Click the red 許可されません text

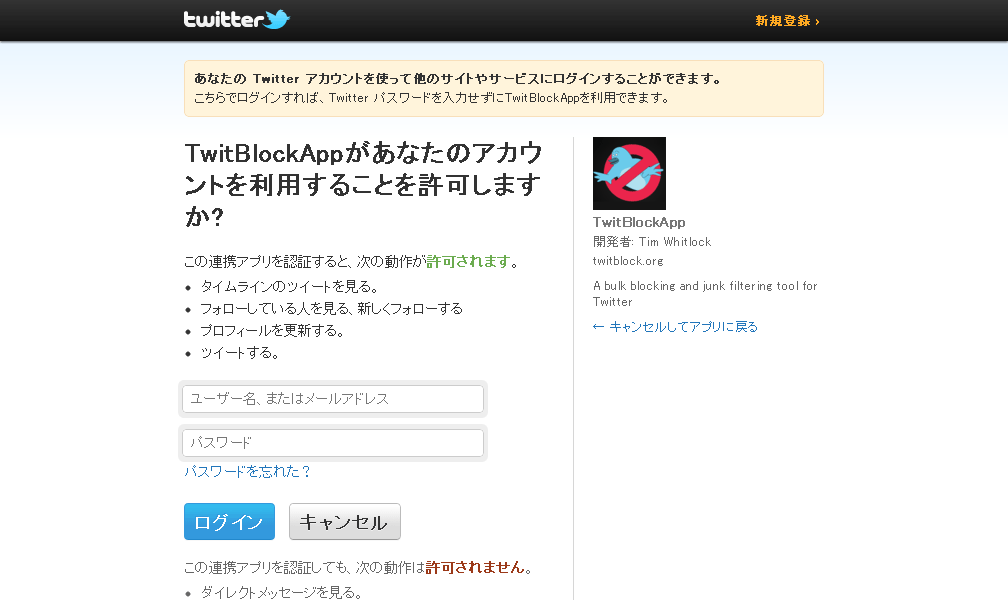click(x=475, y=567)
